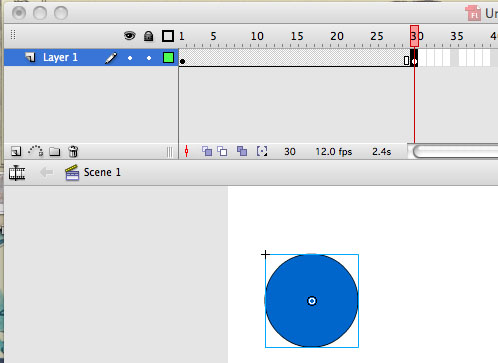Hide the timeline using the Timeline toggle icon

click(x=17, y=173)
